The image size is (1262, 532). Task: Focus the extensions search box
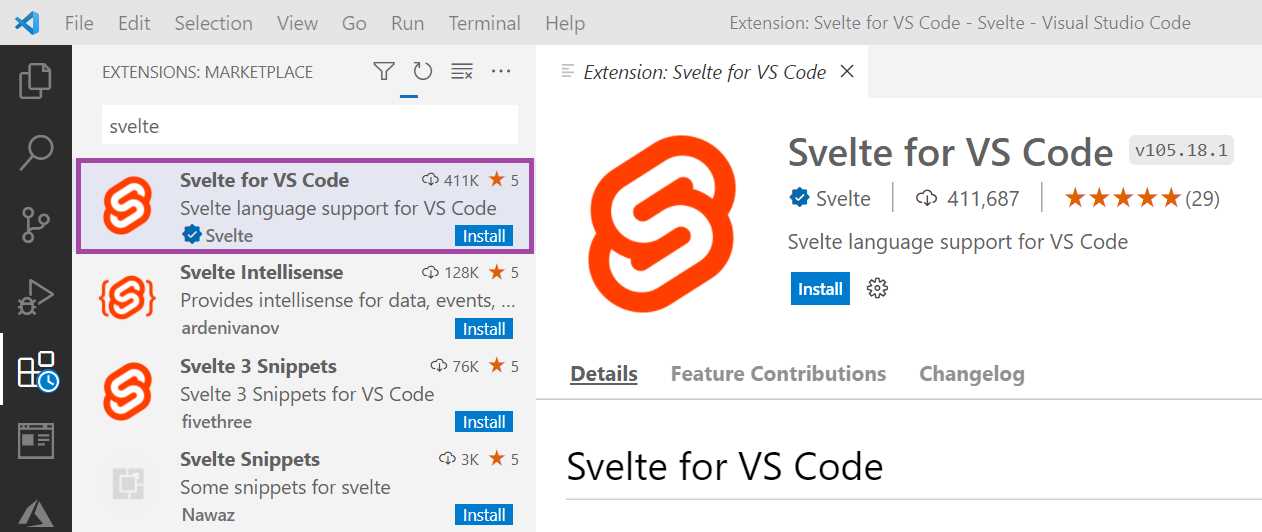(311, 126)
